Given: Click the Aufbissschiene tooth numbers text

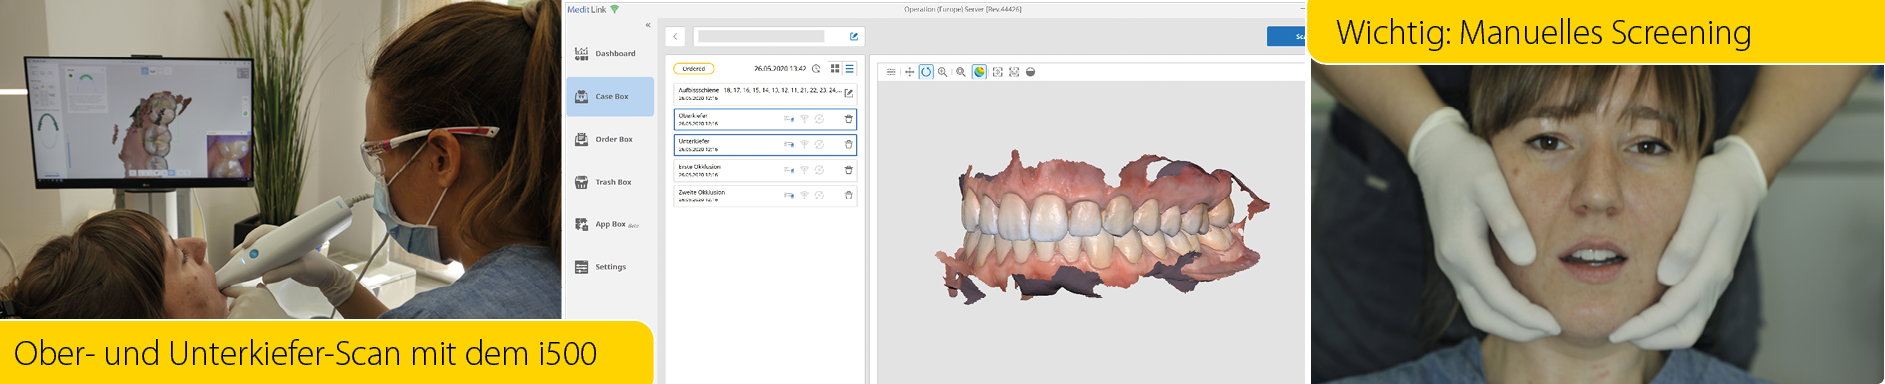Looking at the screenshot, I should pyautogui.click(x=782, y=90).
